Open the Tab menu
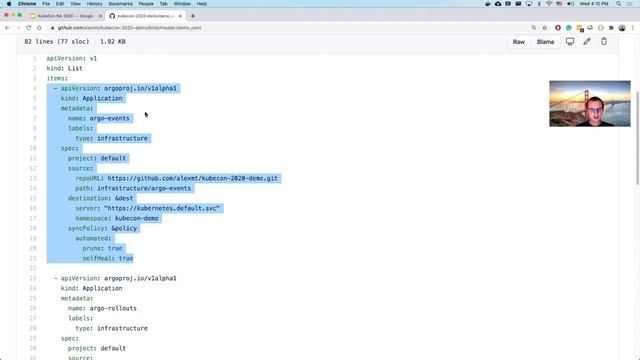 pos(163,4)
